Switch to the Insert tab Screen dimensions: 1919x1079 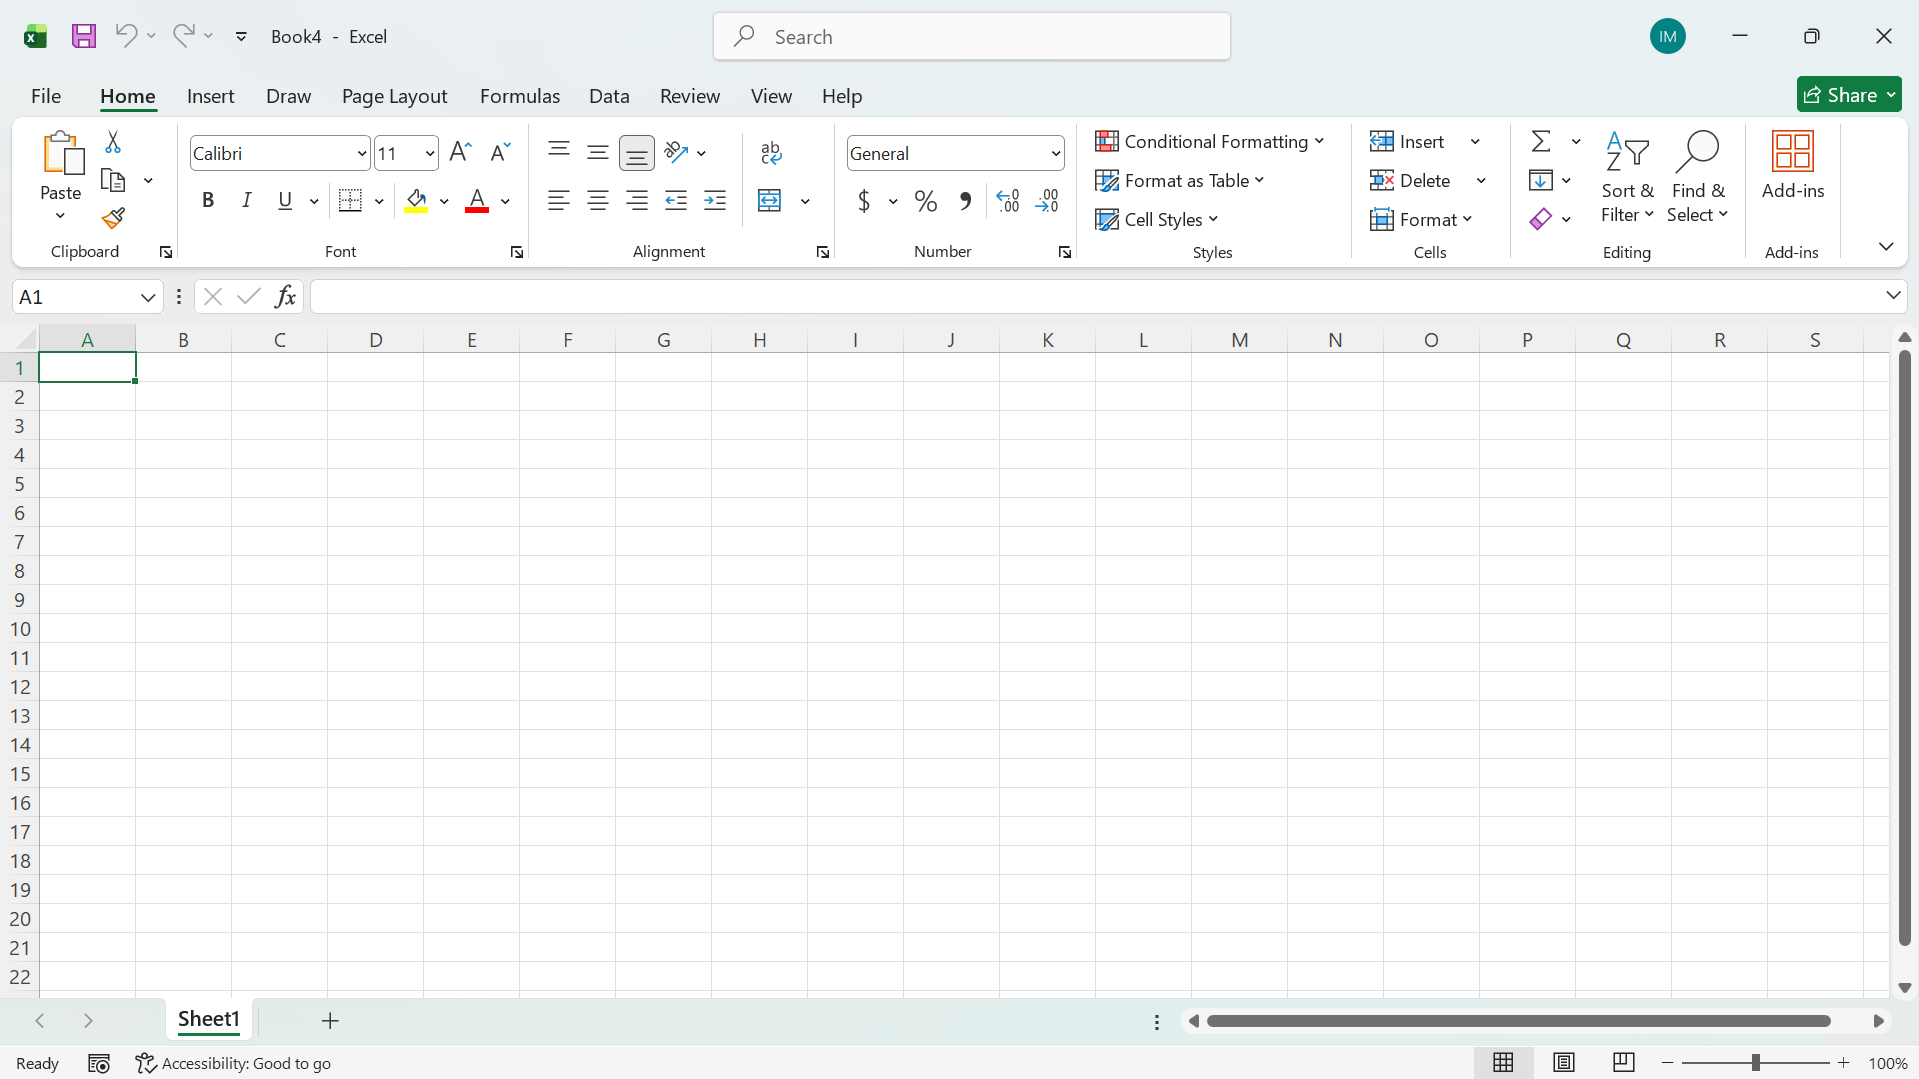coord(210,96)
